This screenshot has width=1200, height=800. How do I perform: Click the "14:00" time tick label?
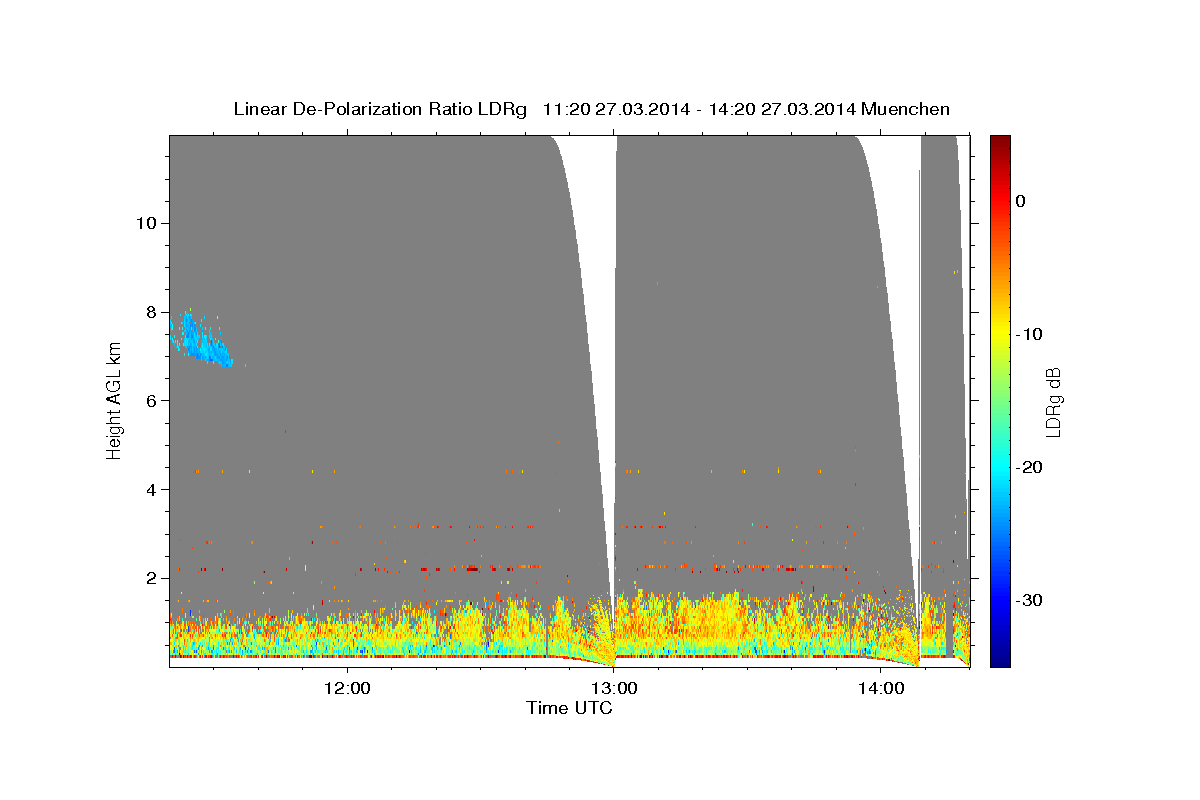[881, 688]
